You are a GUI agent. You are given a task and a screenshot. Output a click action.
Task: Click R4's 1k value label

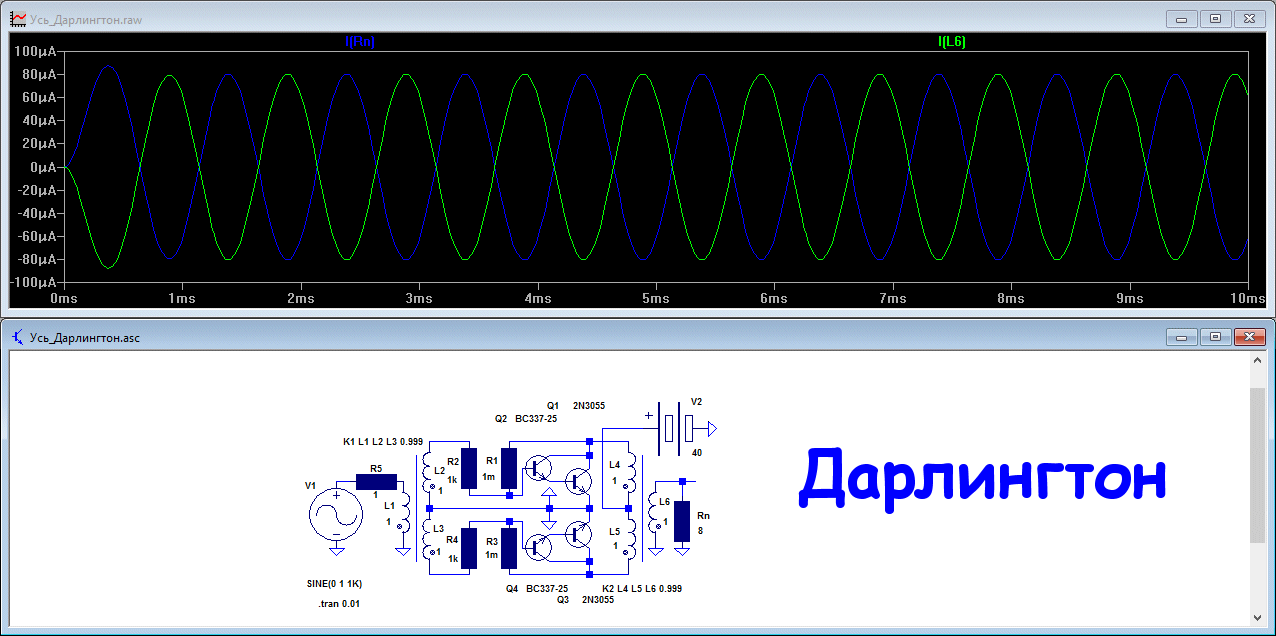pyautogui.click(x=452, y=558)
